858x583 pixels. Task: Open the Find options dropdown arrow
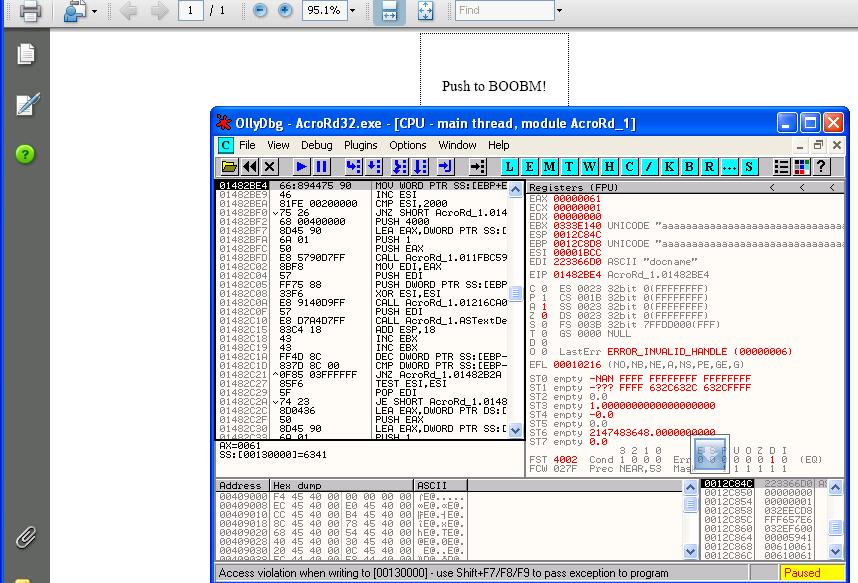[560, 11]
